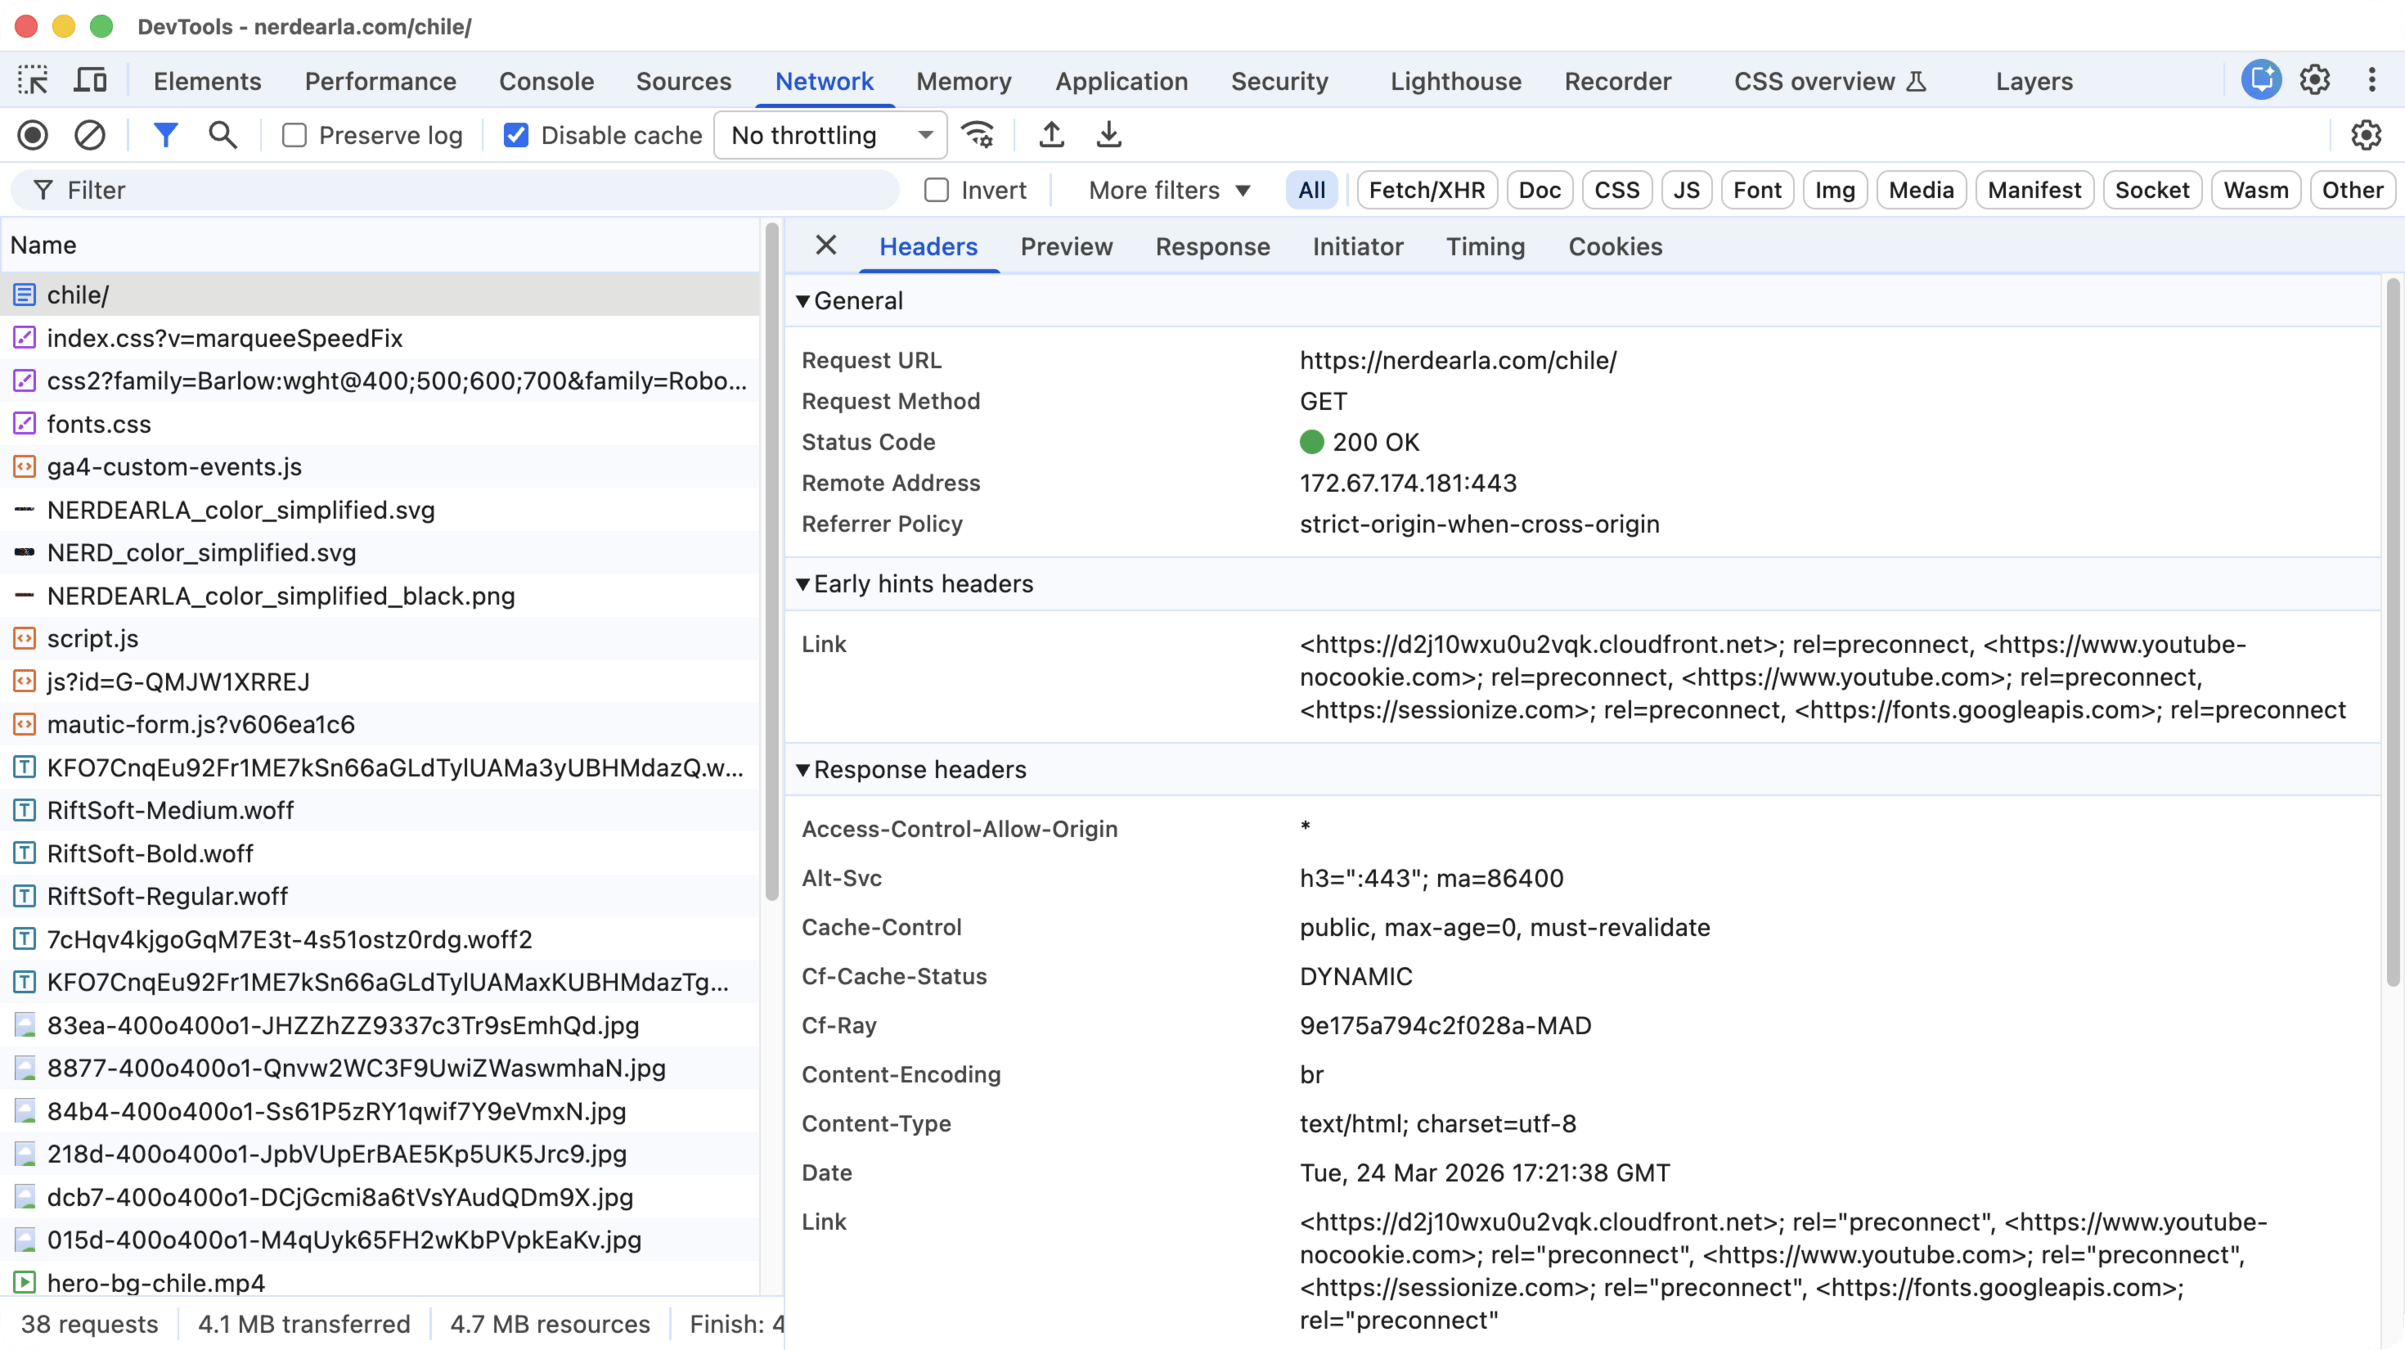Stop recording network log
Viewport: 2405px width, 1350px height.
pos(33,135)
